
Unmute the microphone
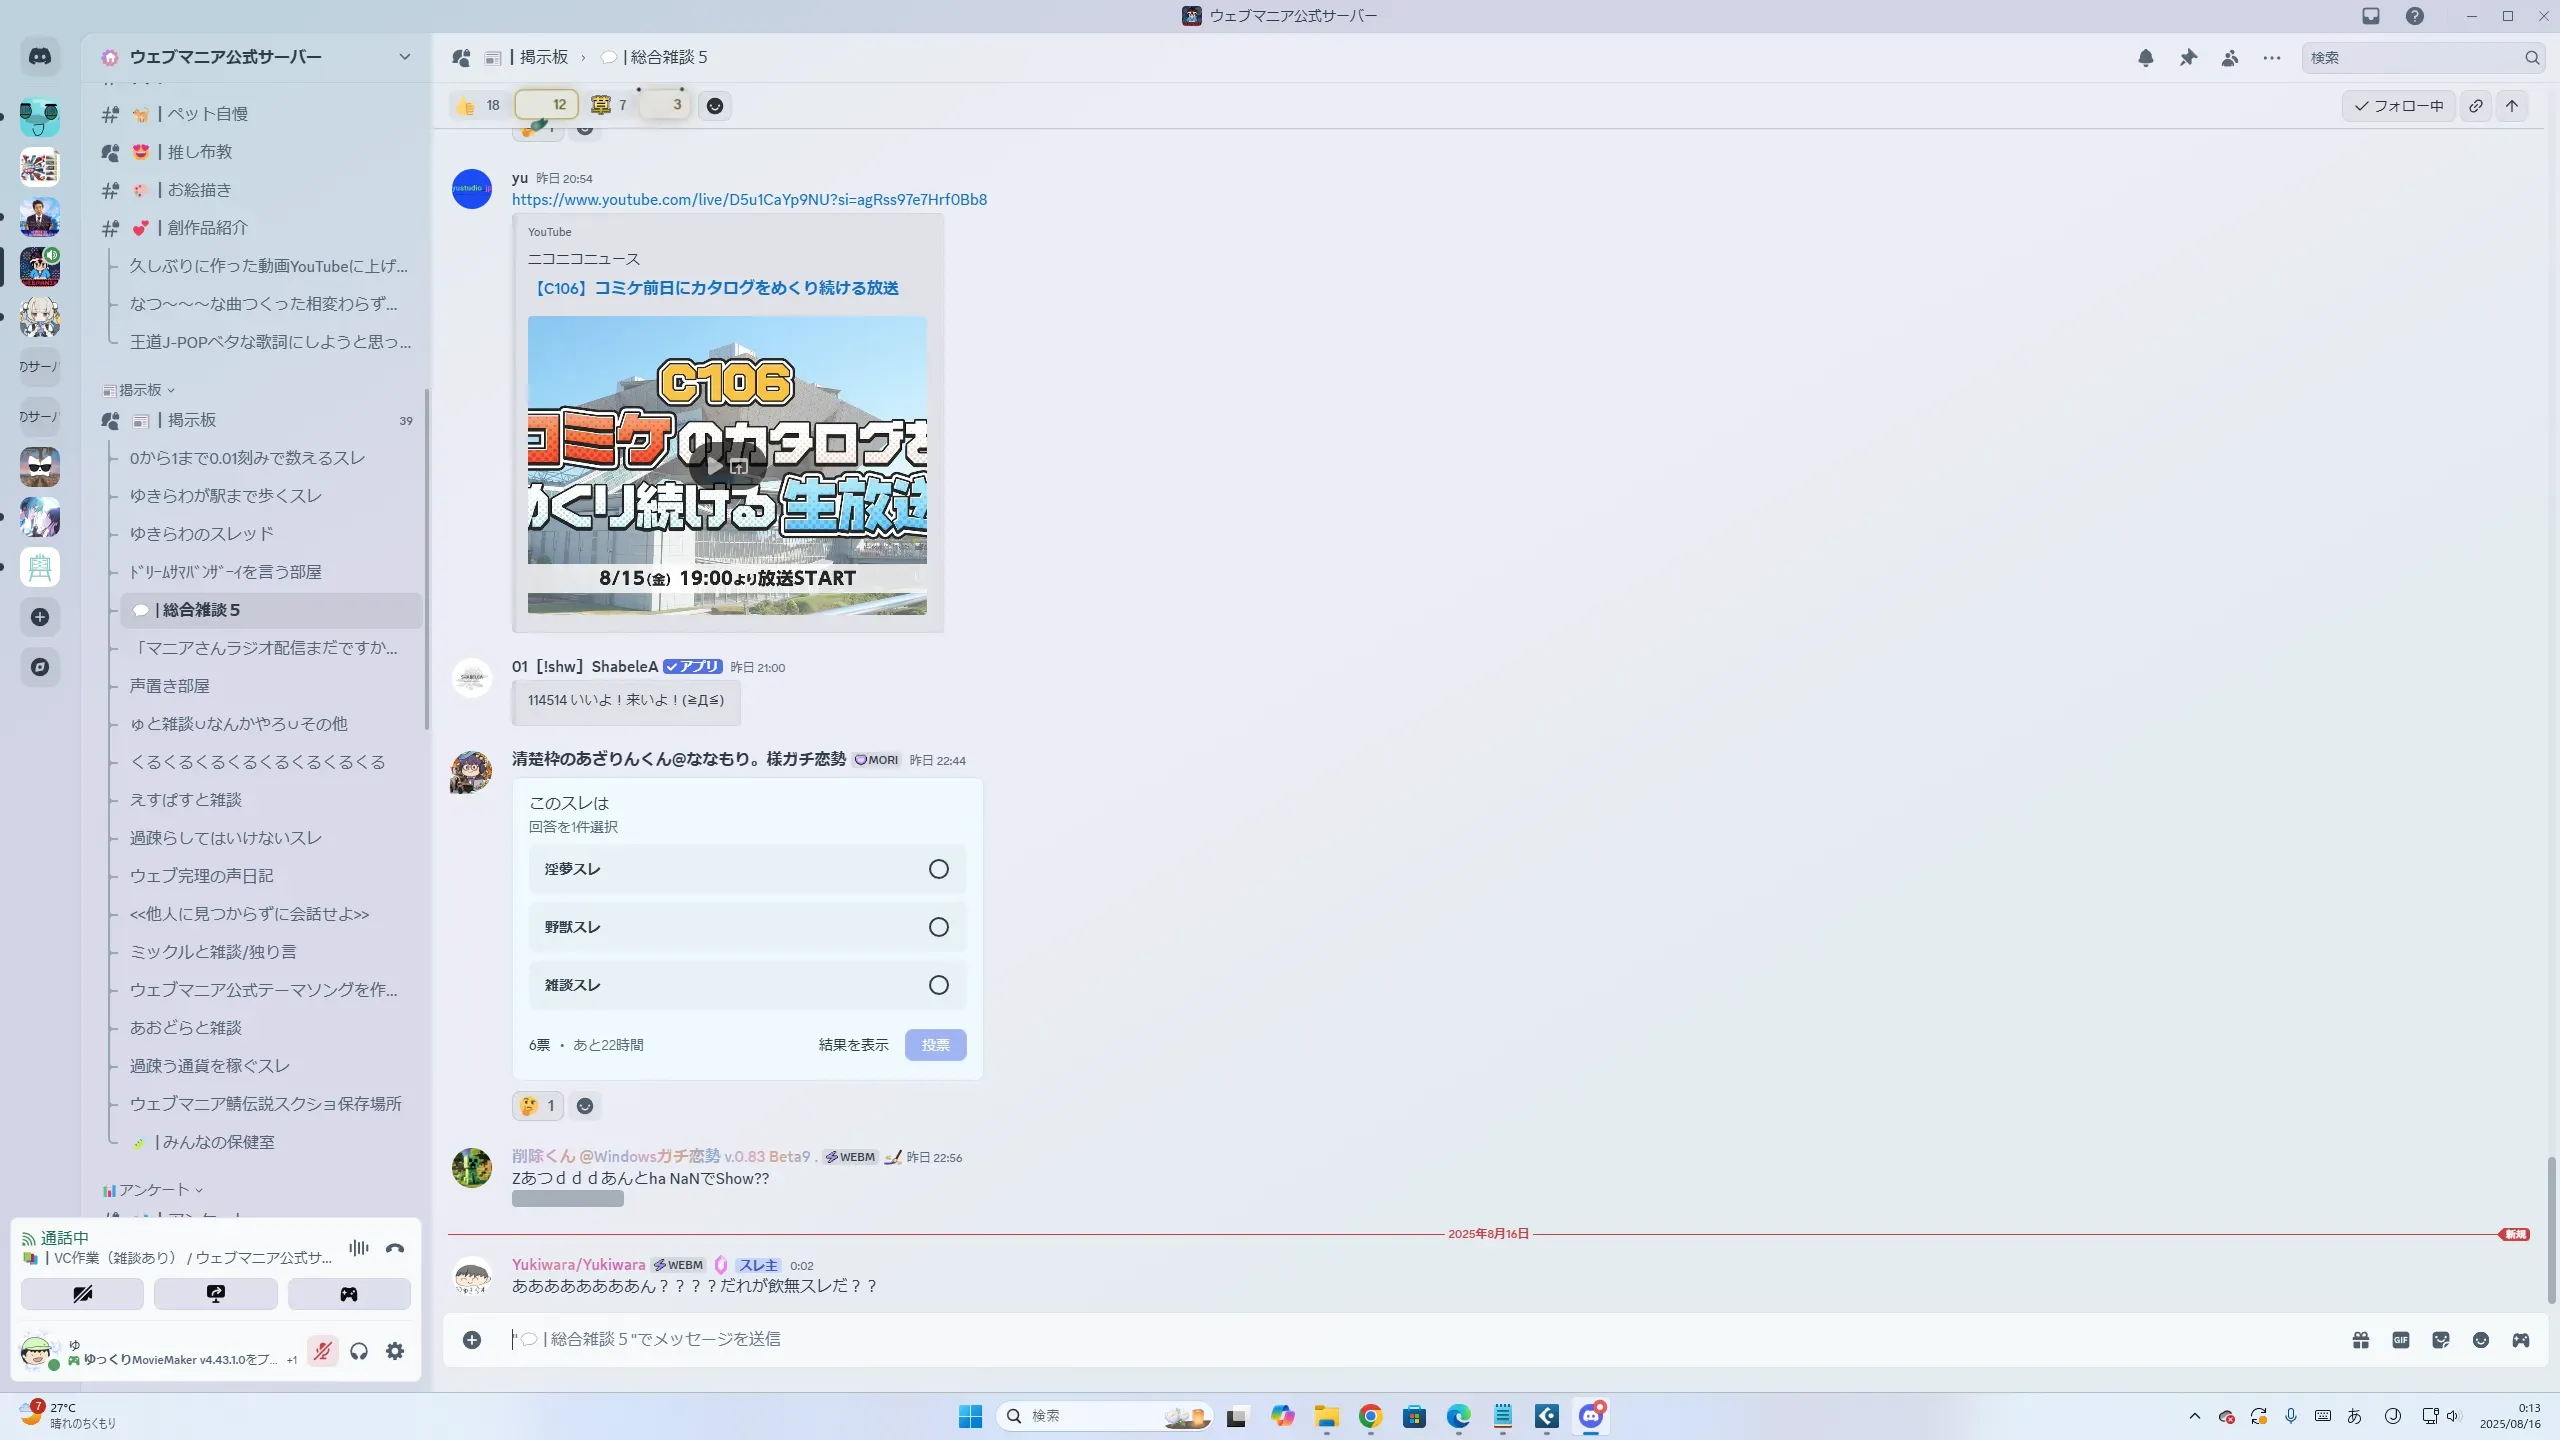tap(322, 1351)
